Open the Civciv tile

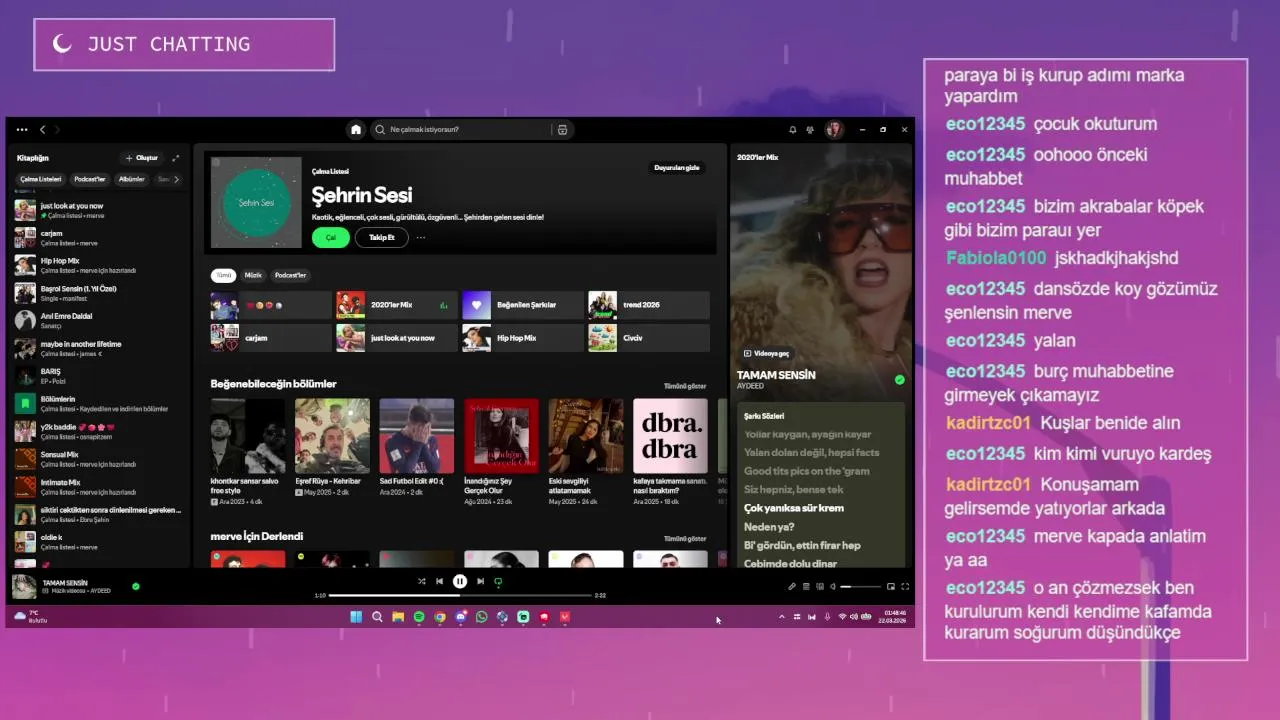point(649,338)
